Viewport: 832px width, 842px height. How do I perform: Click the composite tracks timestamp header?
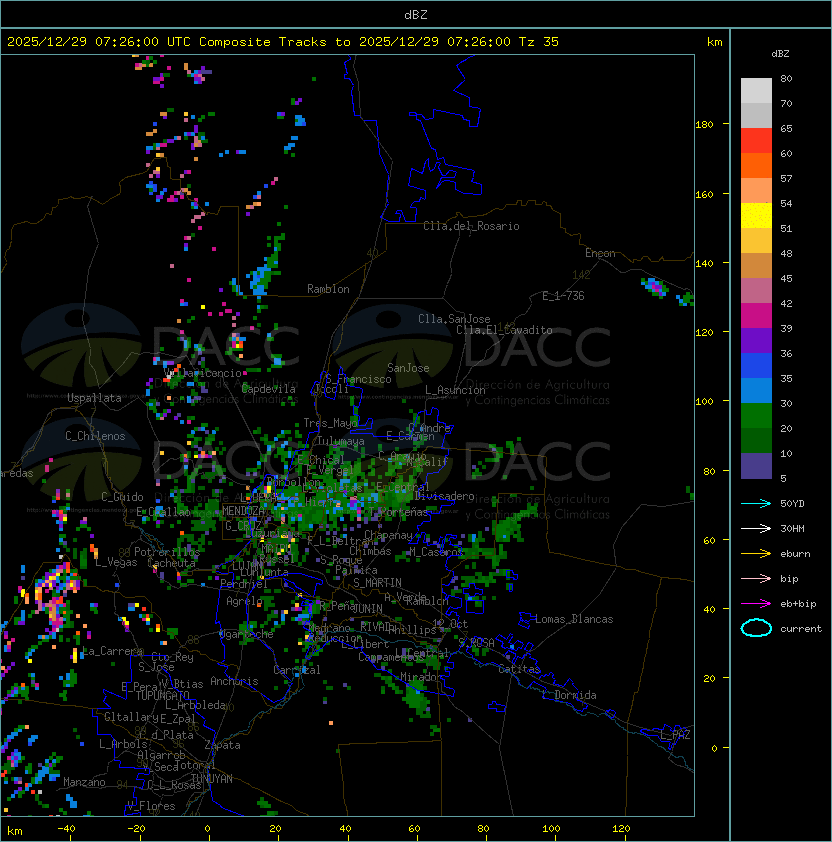point(283,42)
